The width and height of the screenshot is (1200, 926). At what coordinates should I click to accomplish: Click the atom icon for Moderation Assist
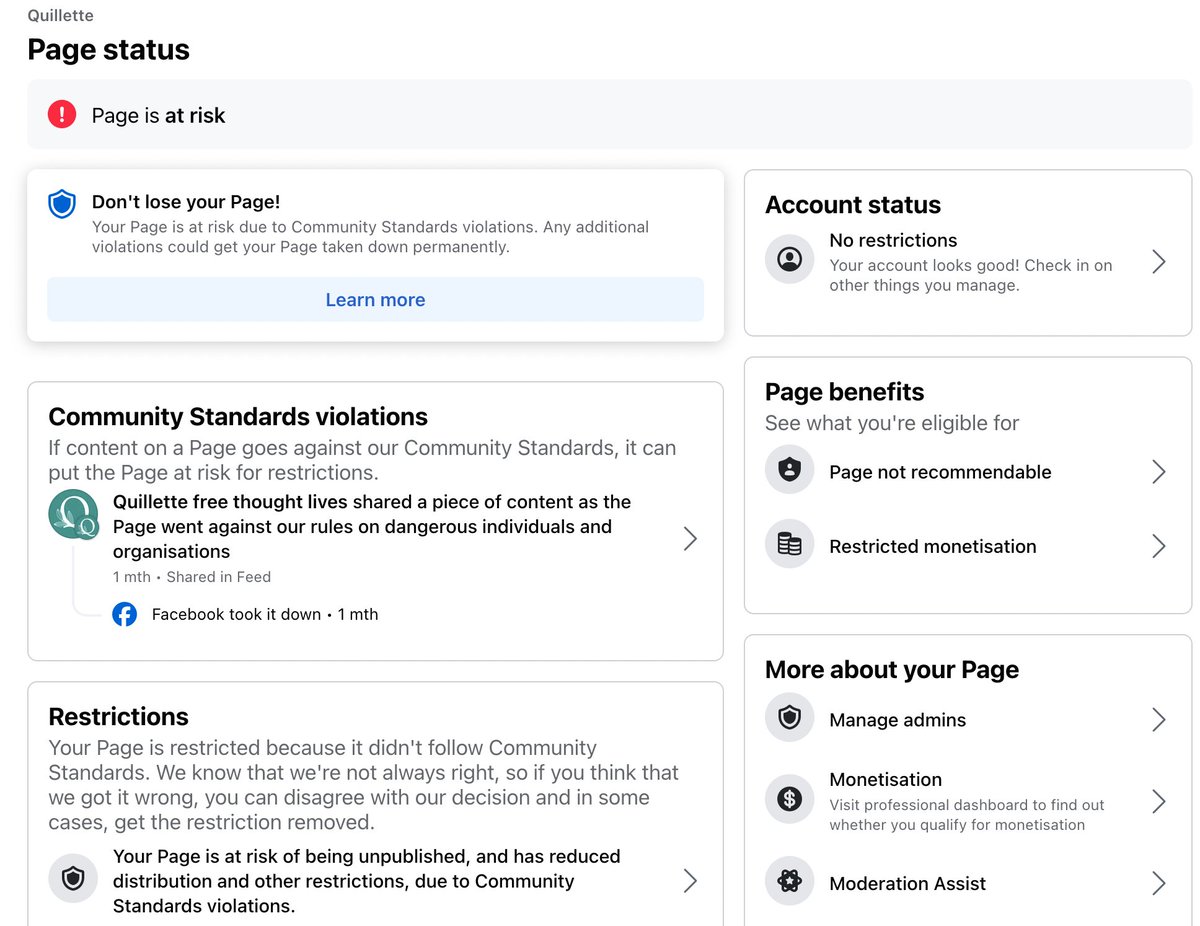[790, 882]
